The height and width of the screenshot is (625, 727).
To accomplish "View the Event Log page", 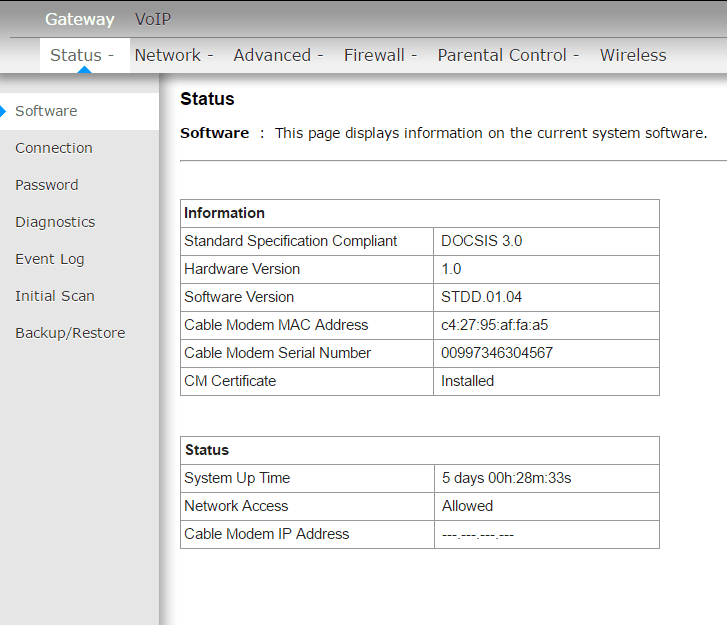I will (x=50, y=259).
